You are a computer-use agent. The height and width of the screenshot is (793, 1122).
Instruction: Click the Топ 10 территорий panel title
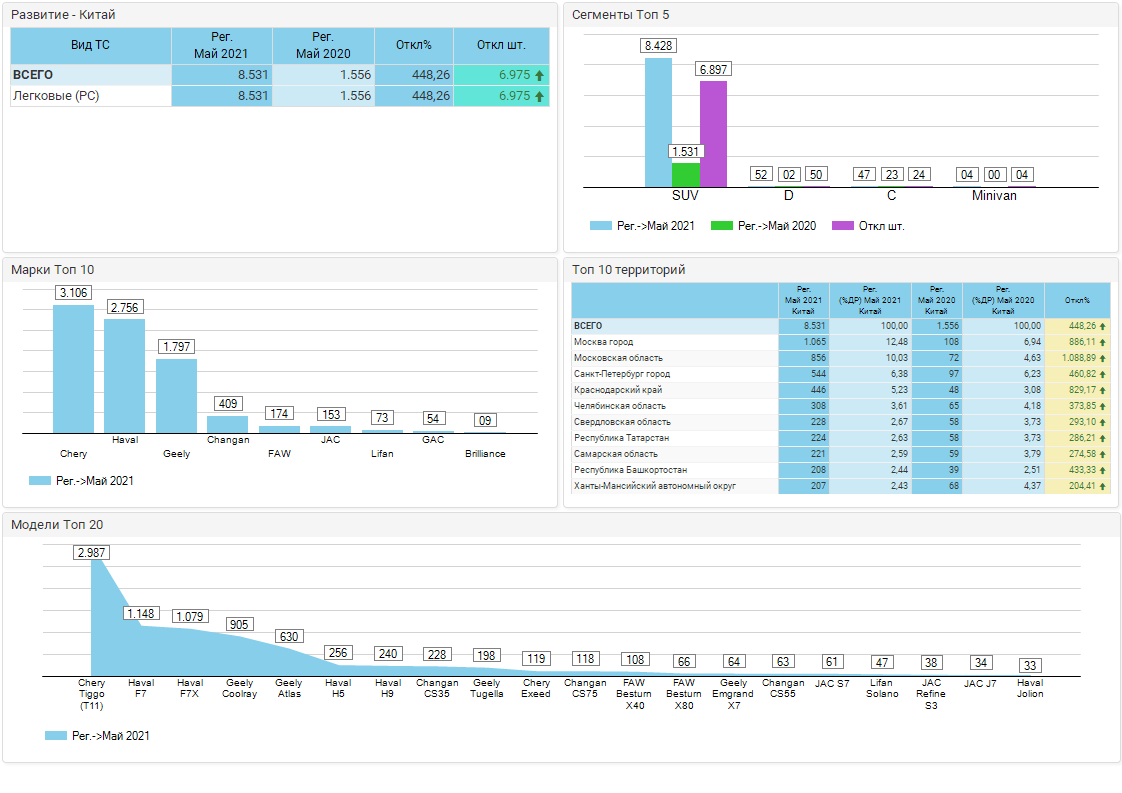(x=628, y=270)
